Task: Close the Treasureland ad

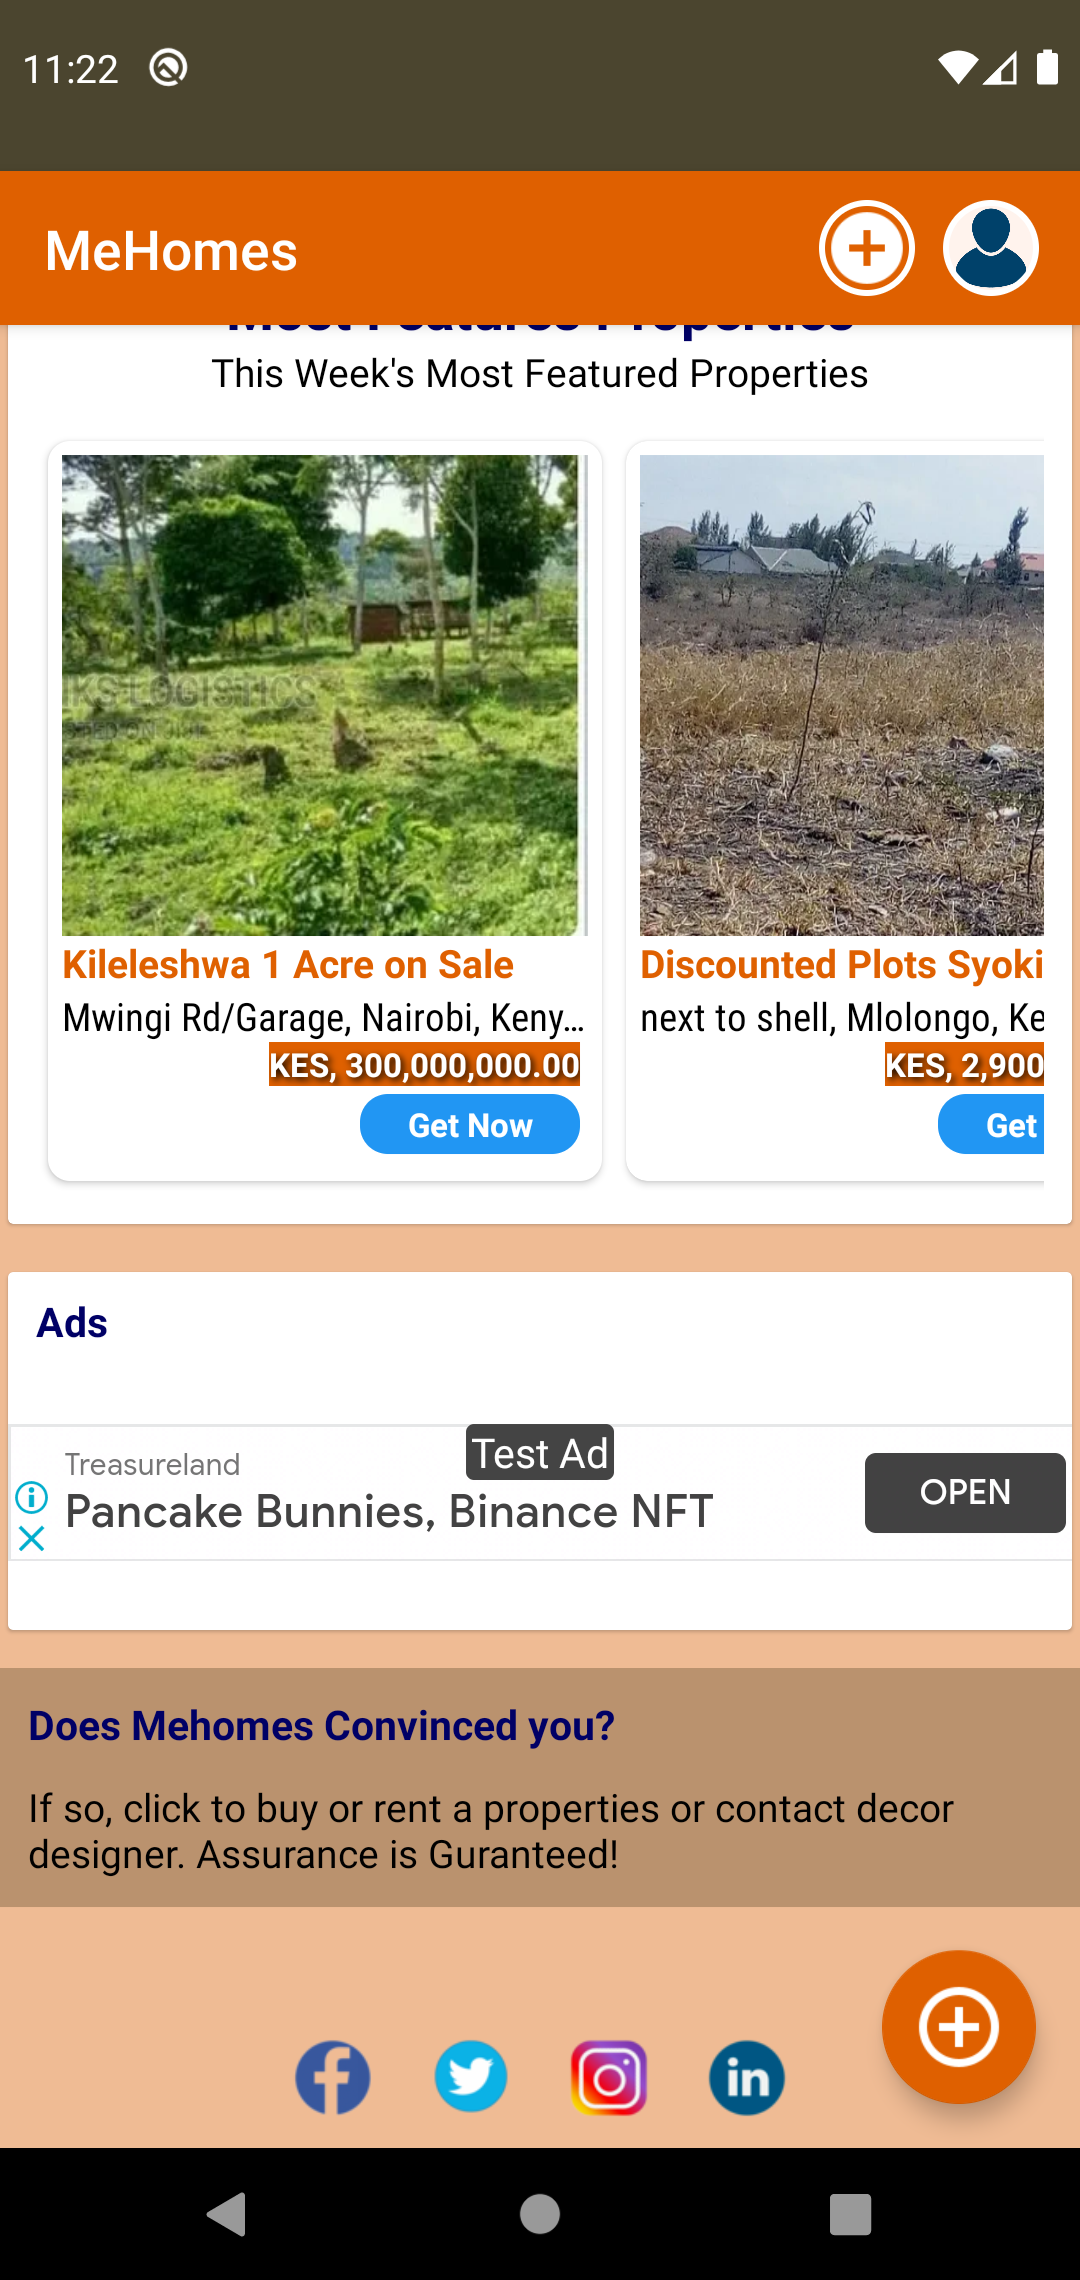Action: [x=32, y=1538]
